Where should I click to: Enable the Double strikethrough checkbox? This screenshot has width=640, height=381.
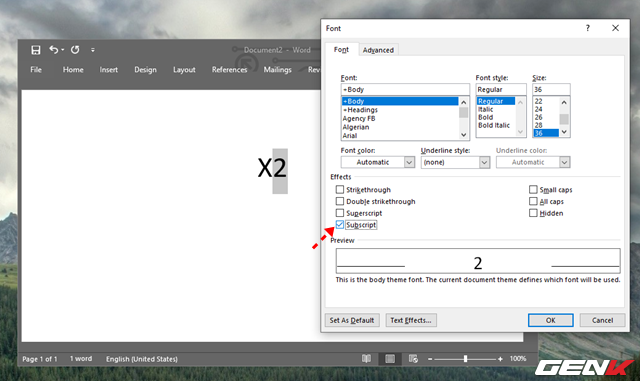click(x=340, y=201)
